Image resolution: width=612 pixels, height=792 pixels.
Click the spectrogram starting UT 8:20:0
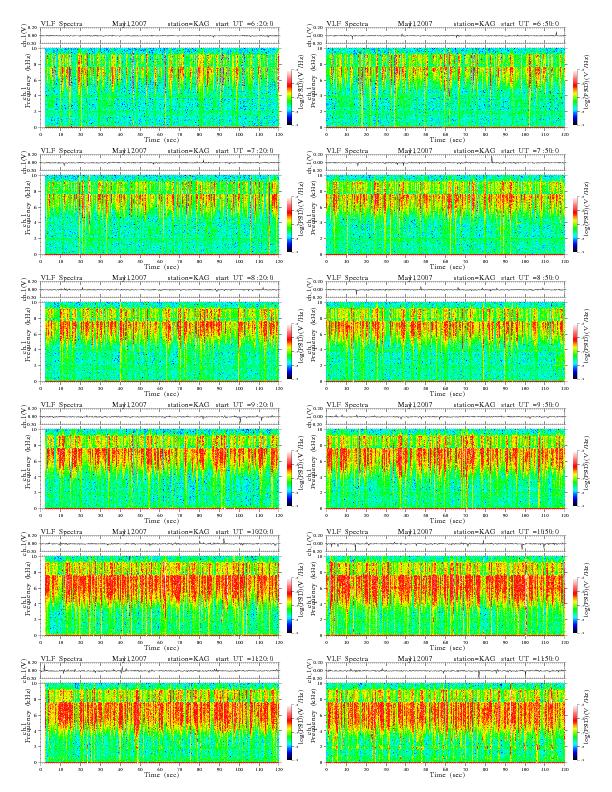tap(160, 342)
